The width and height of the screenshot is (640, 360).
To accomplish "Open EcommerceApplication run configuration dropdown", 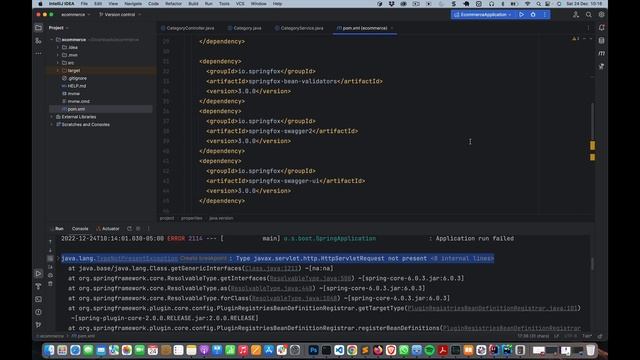I will pyautogui.click(x=483, y=14).
